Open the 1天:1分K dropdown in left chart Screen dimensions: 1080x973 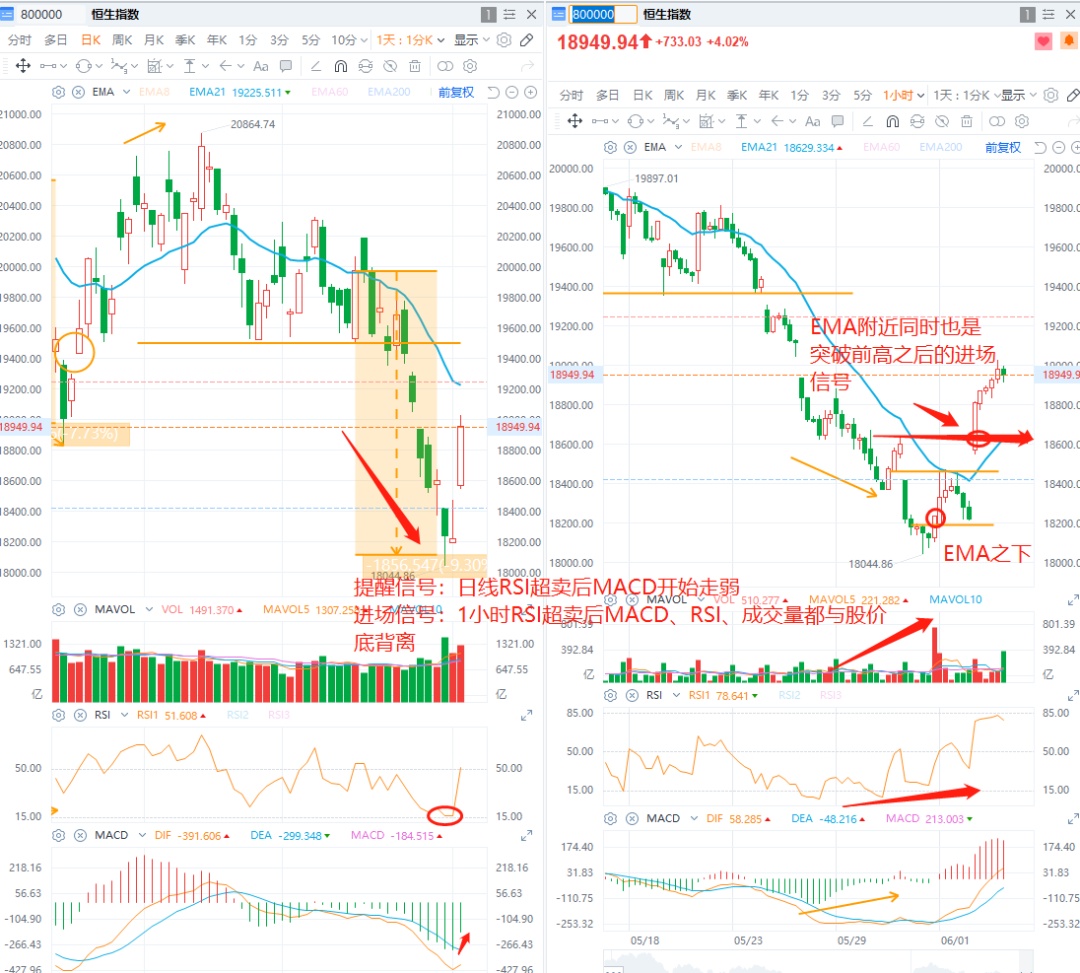pos(411,40)
